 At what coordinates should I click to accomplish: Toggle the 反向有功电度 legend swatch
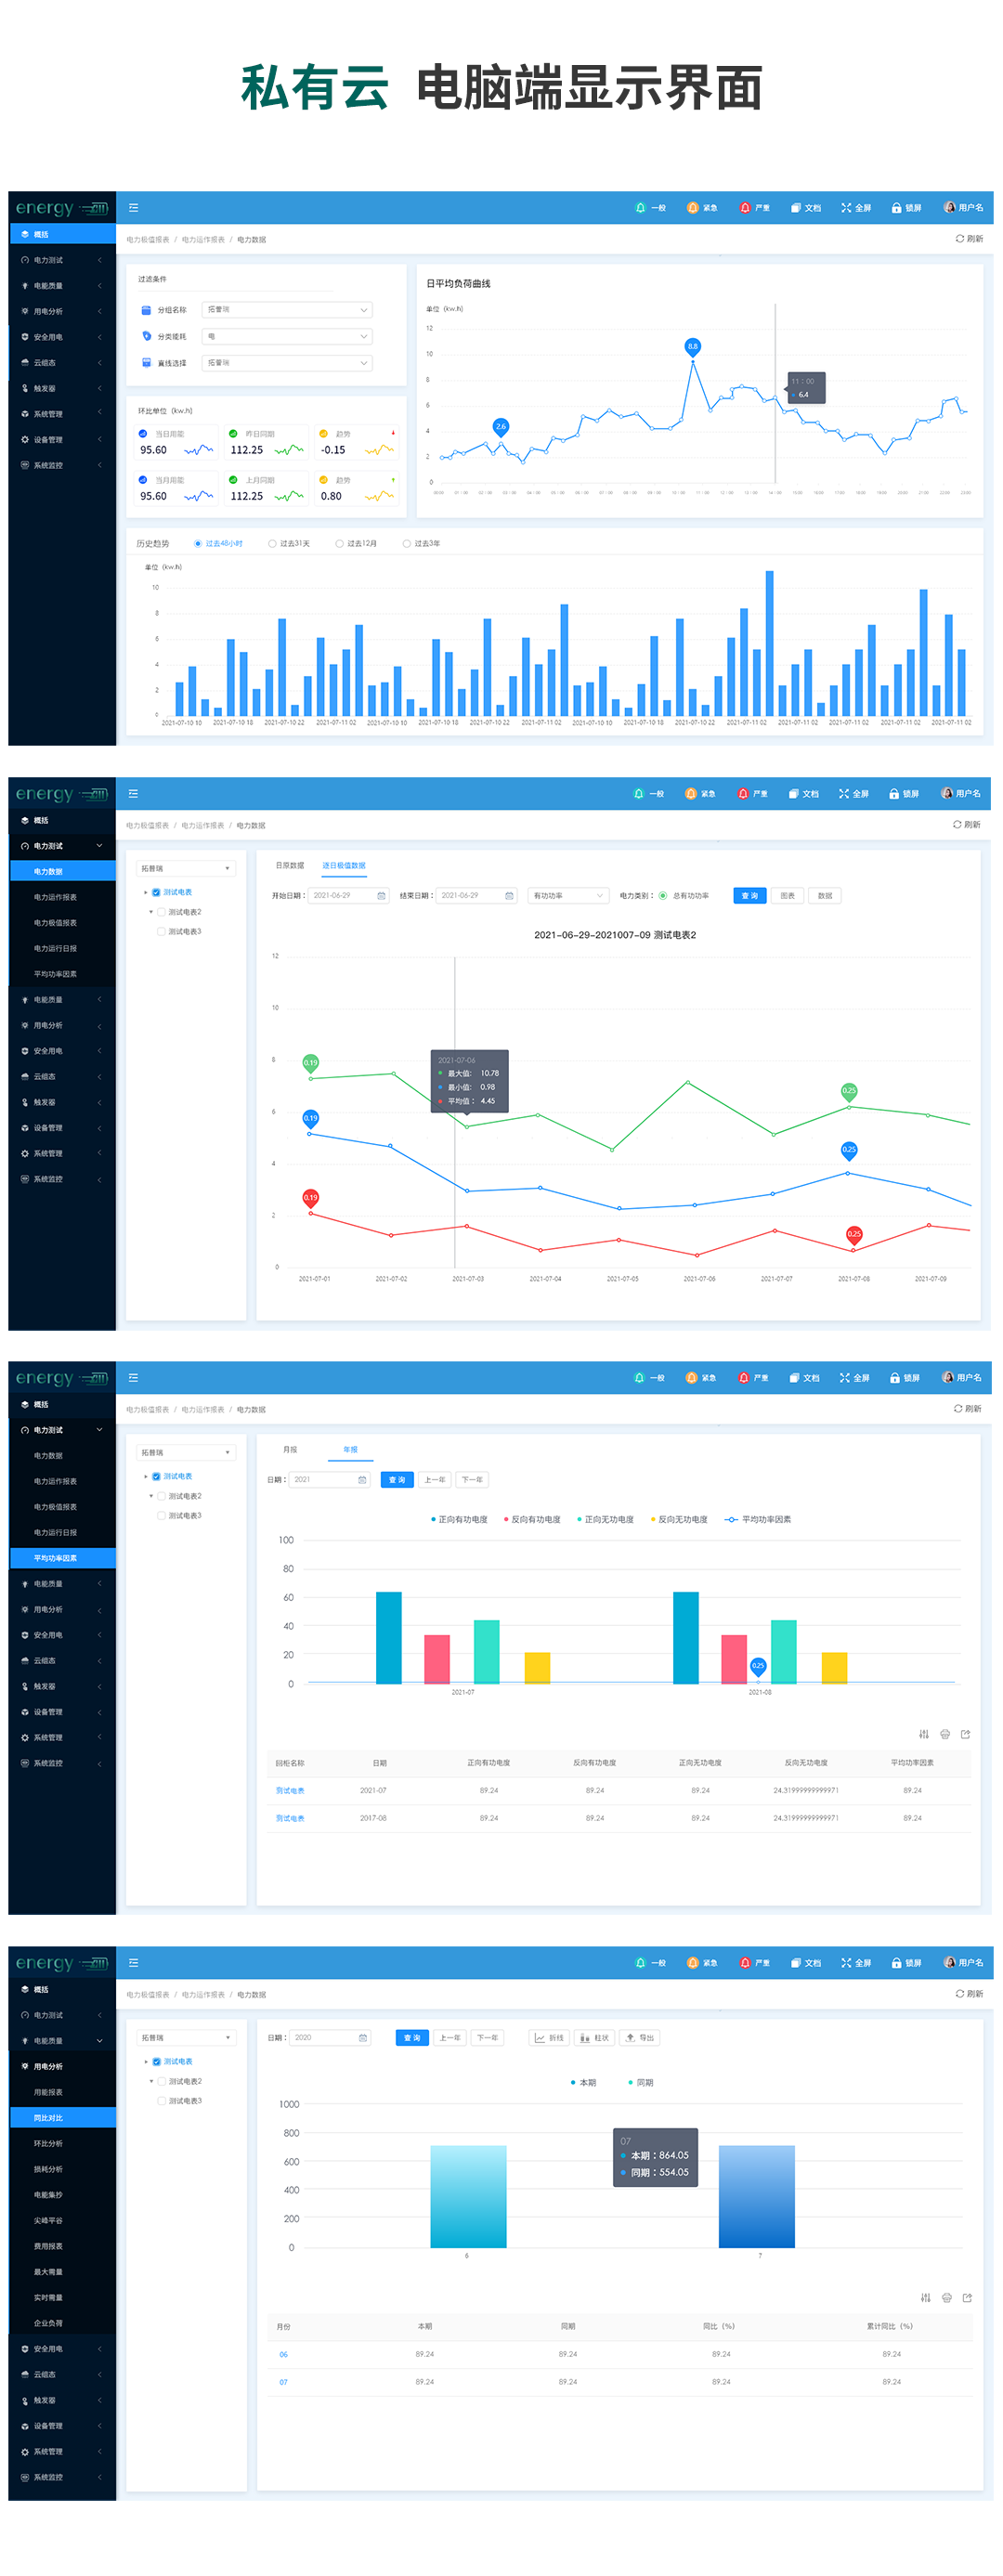tap(506, 1520)
